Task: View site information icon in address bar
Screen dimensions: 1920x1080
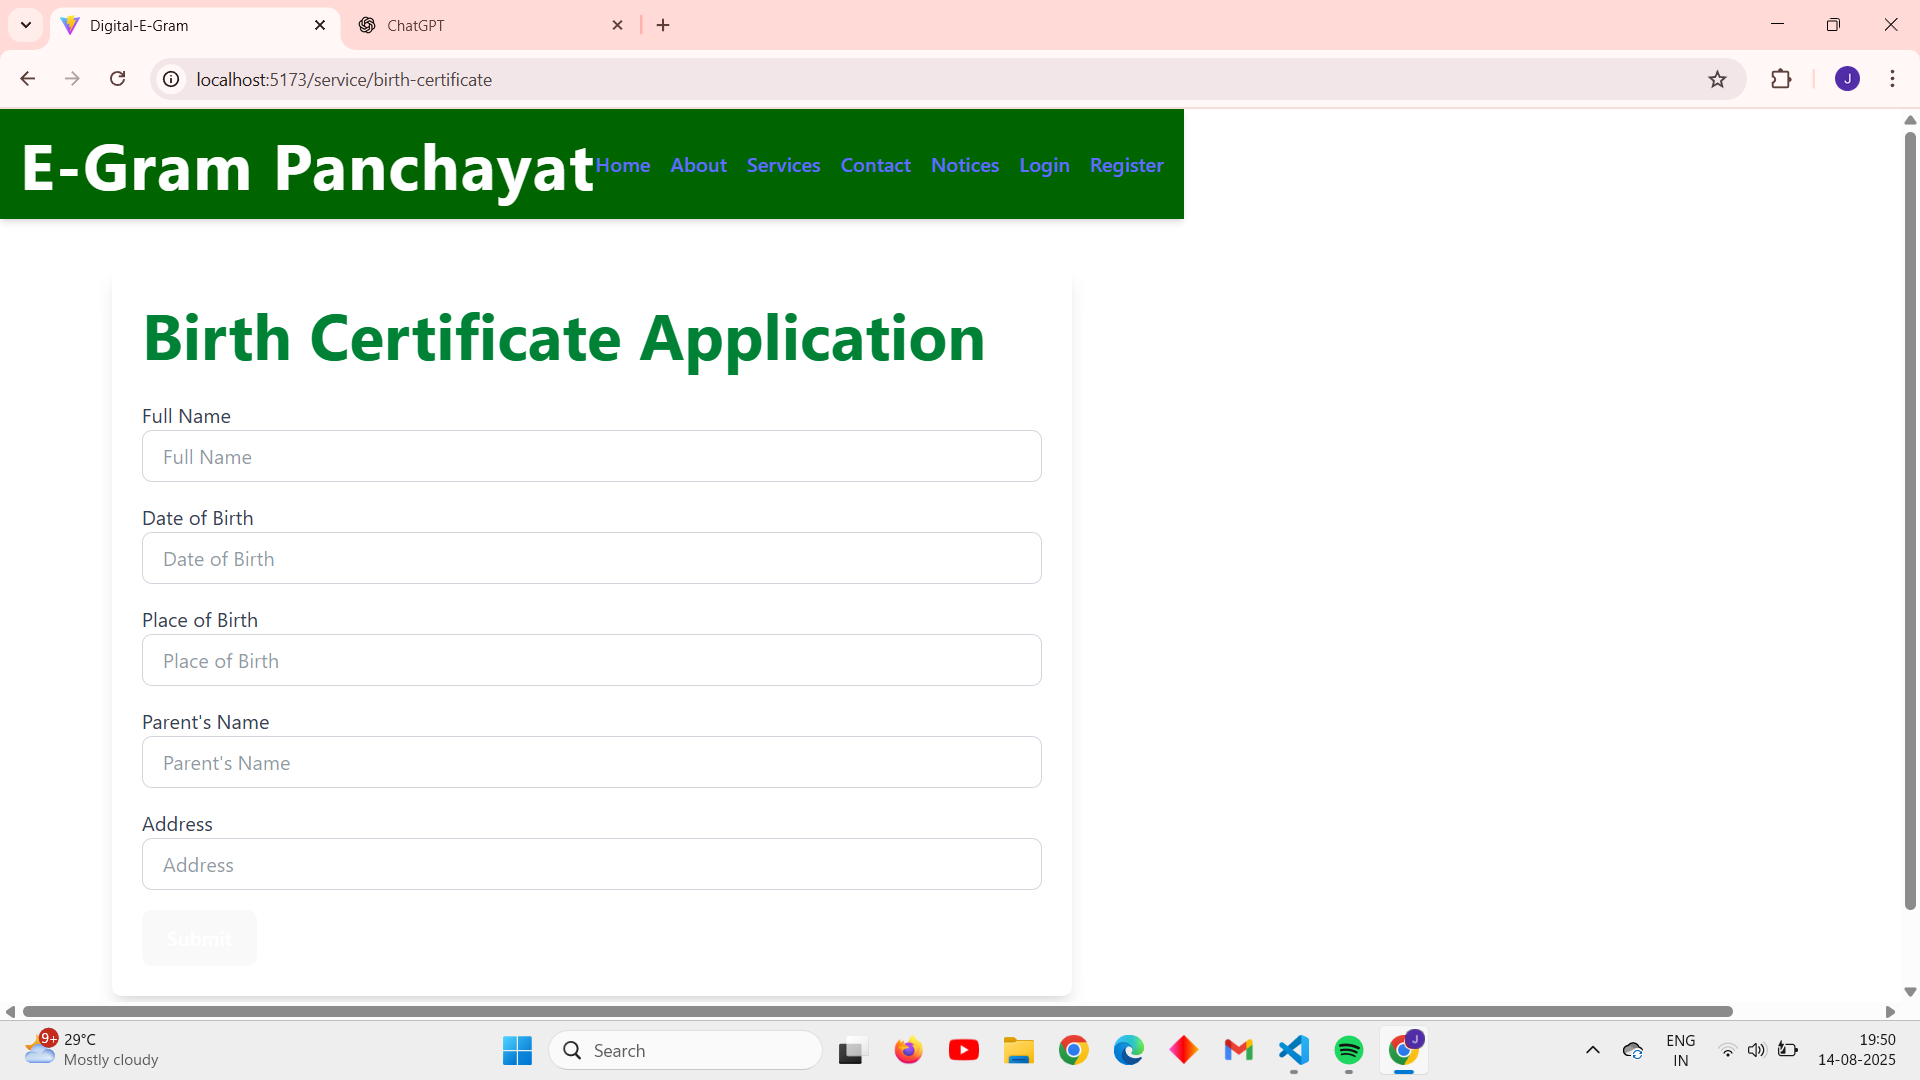Action: pyautogui.click(x=172, y=79)
